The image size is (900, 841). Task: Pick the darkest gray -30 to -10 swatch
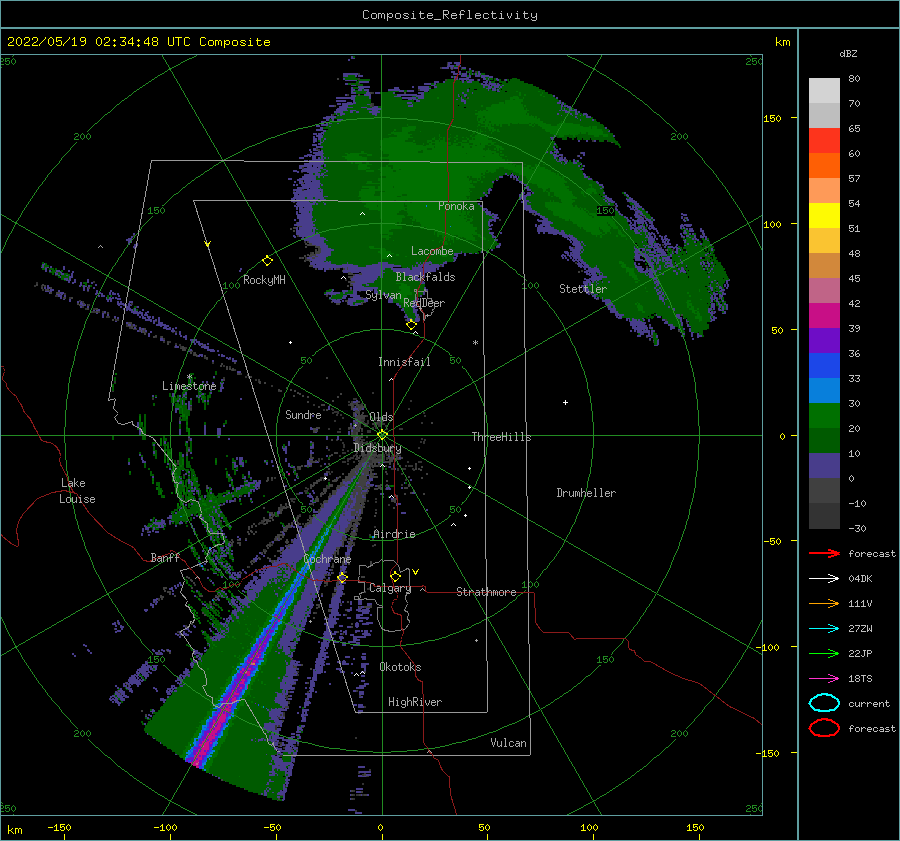(824, 516)
